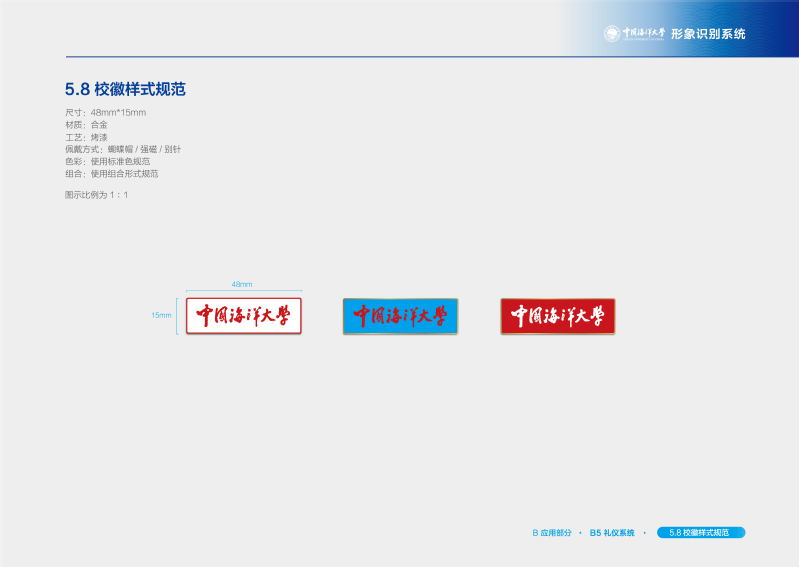The width and height of the screenshot is (799, 567).
Task: Click the 佩戴方式 wearing method line
Action: pos(122,149)
